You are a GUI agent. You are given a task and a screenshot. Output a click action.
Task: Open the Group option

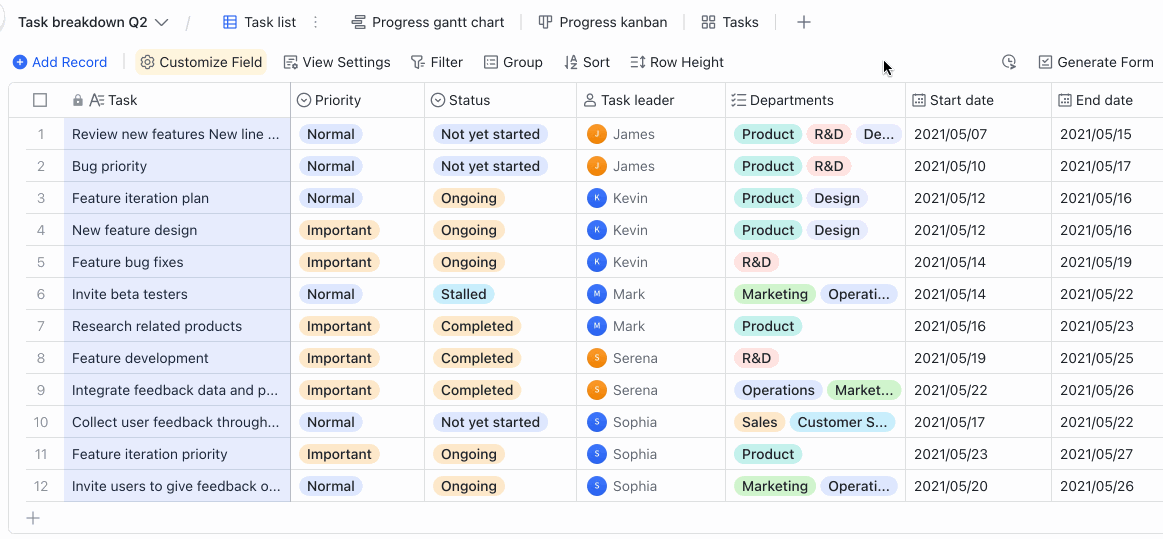point(513,62)
